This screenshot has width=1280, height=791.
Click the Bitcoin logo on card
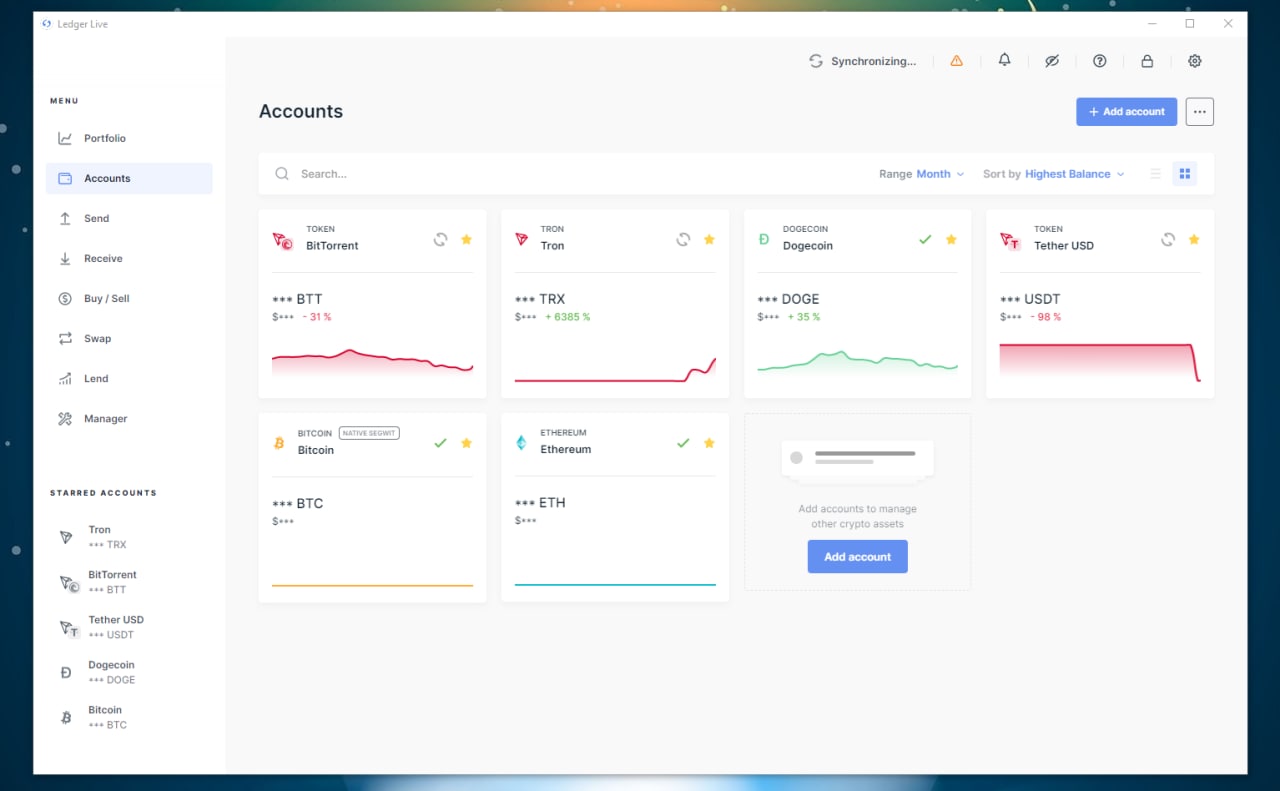(279, 443)
